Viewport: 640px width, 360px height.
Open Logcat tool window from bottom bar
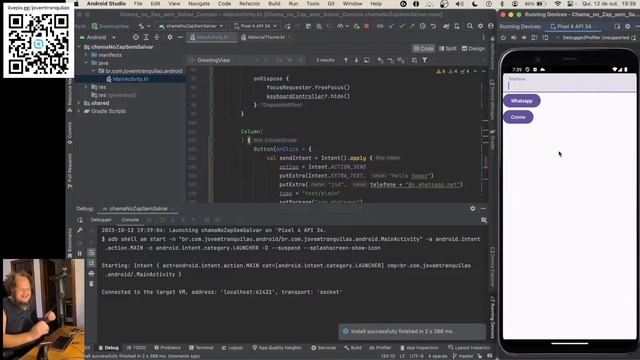(232, 348)
